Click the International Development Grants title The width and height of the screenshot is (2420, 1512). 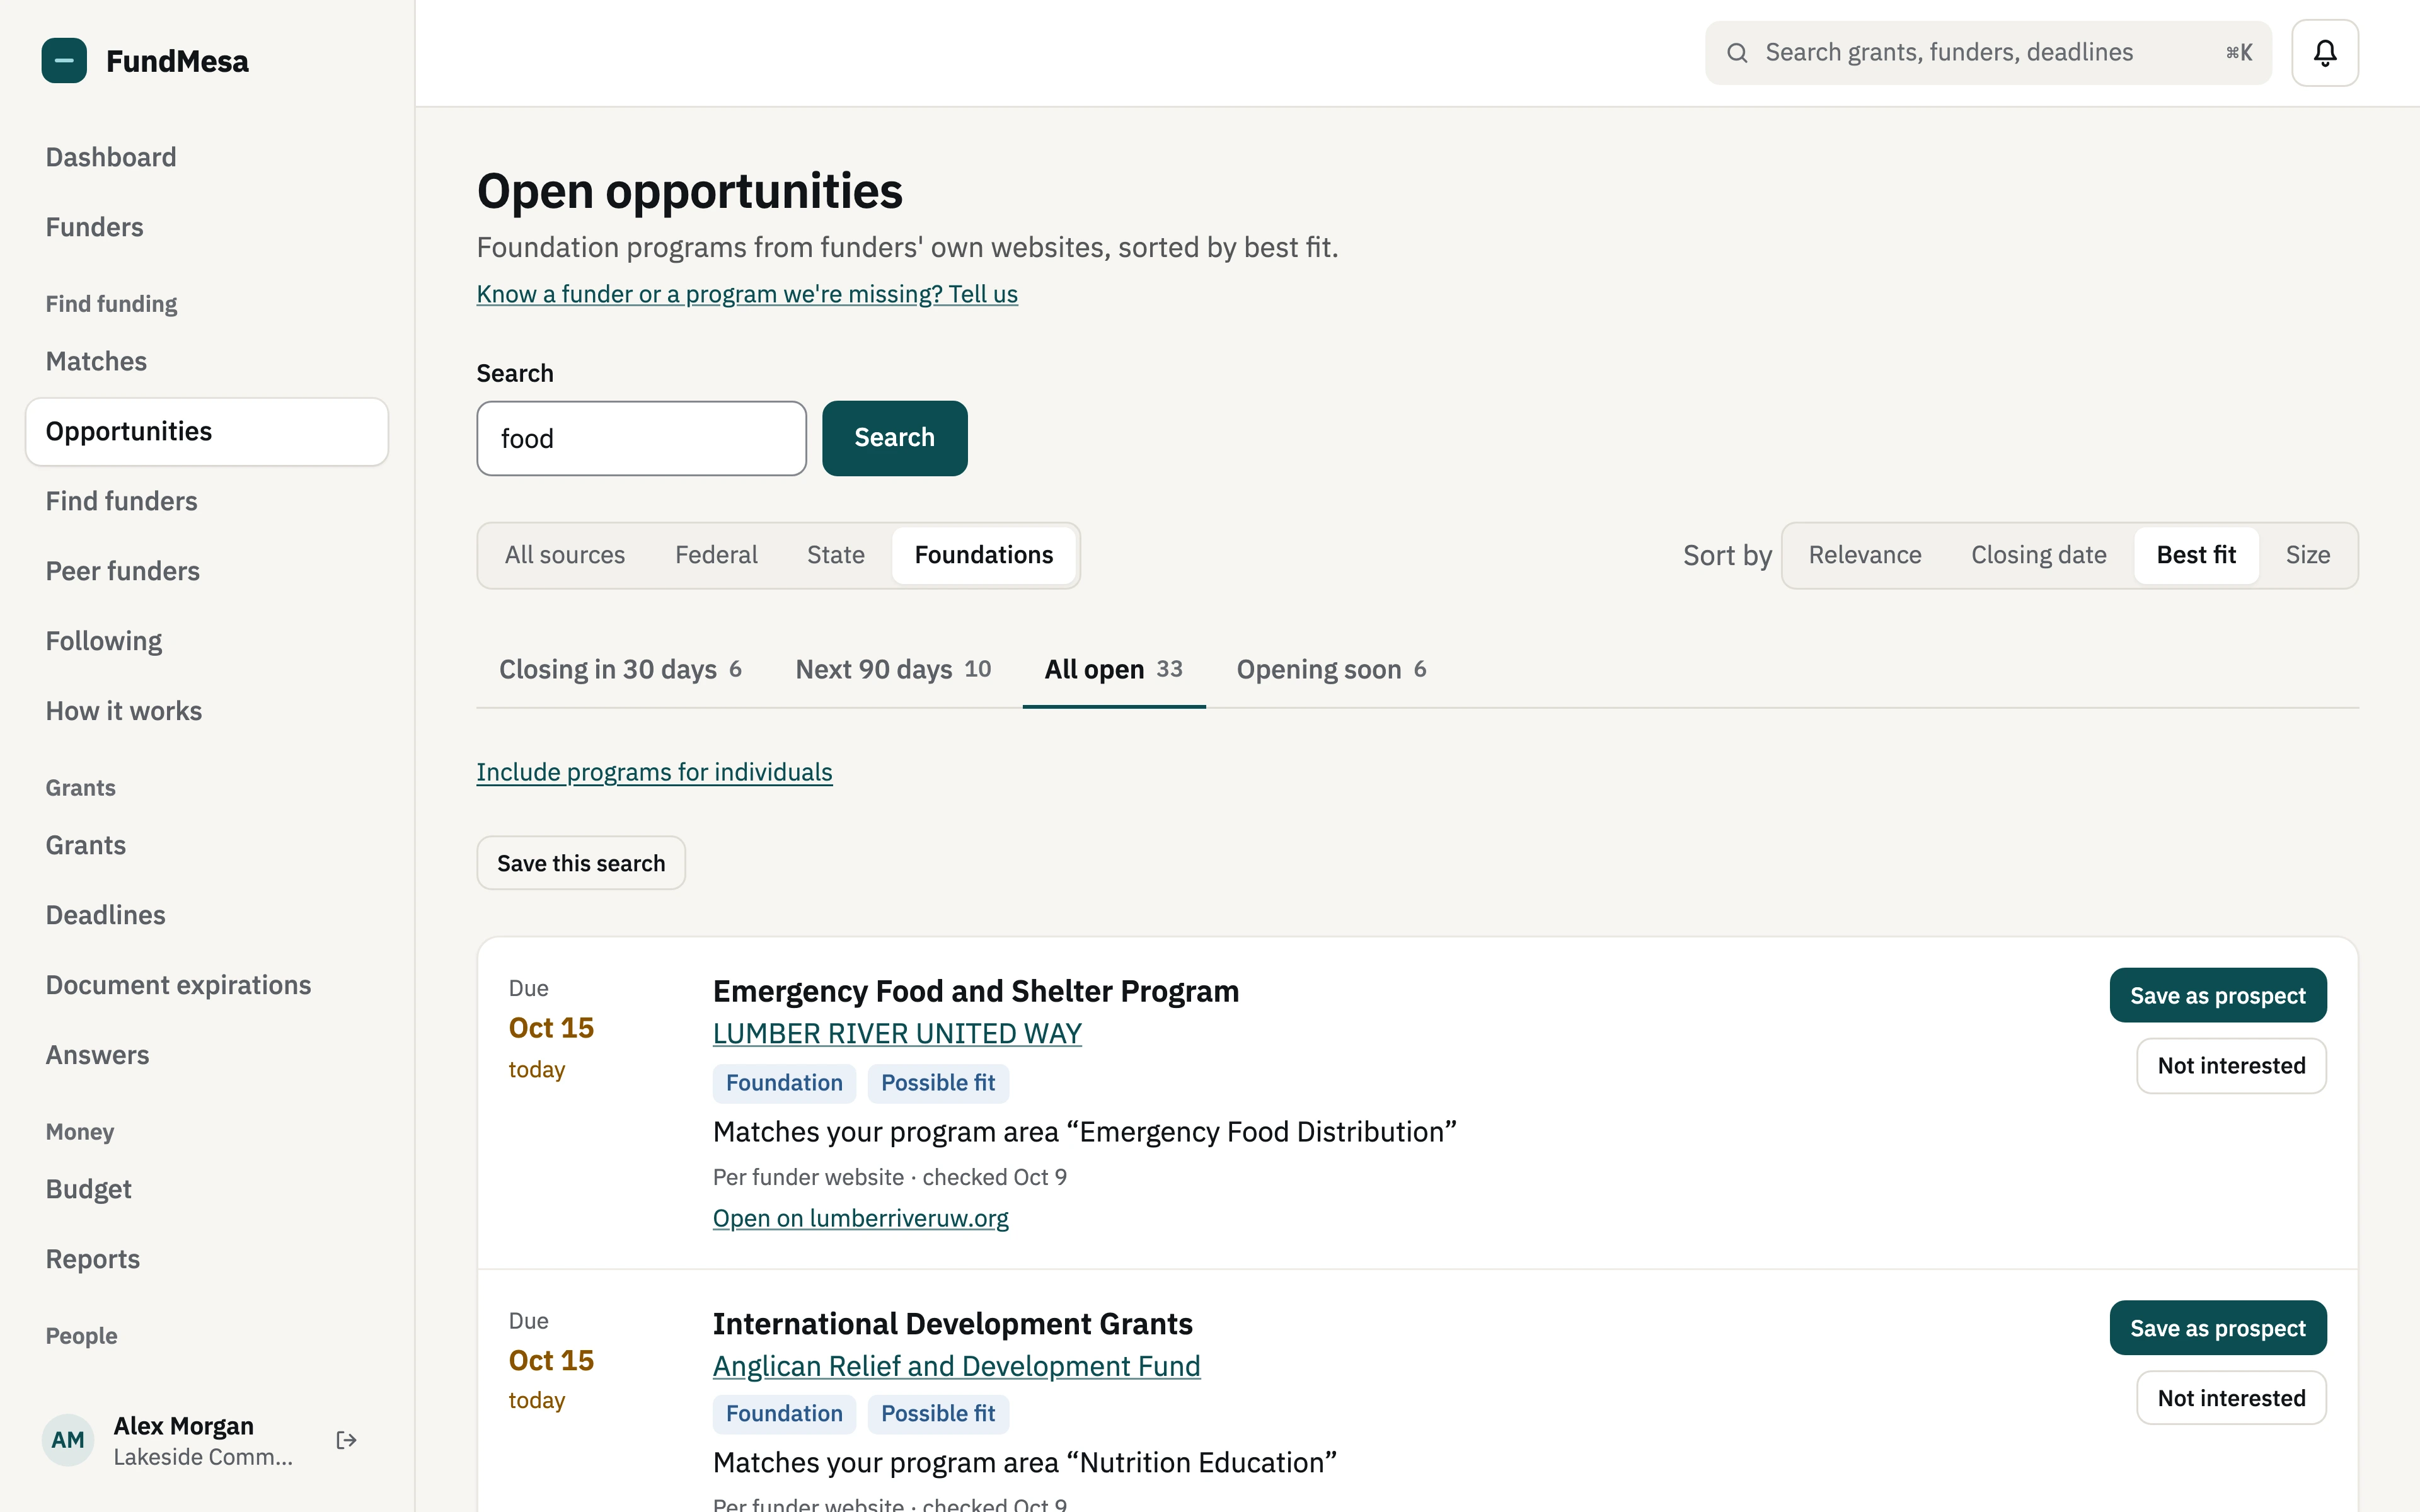click(952, 1324)
